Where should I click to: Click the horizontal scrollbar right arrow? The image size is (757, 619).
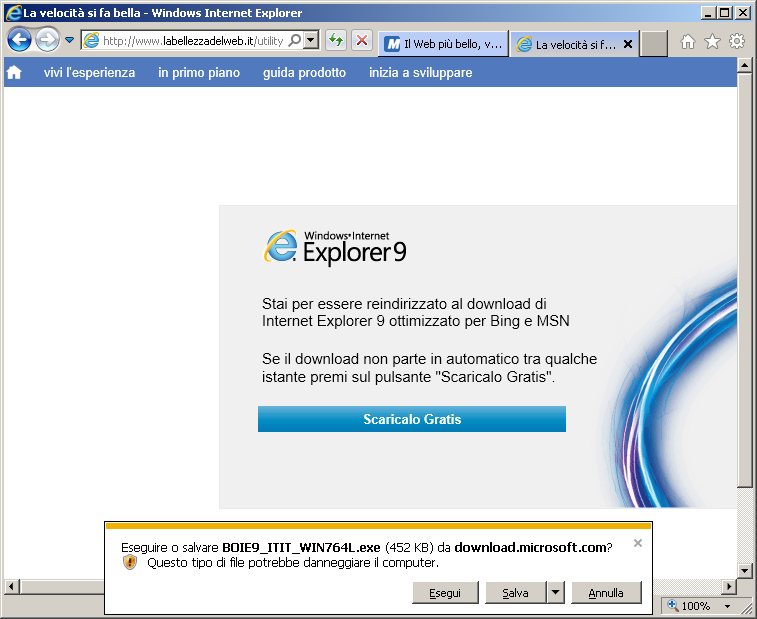pos(729,587)
